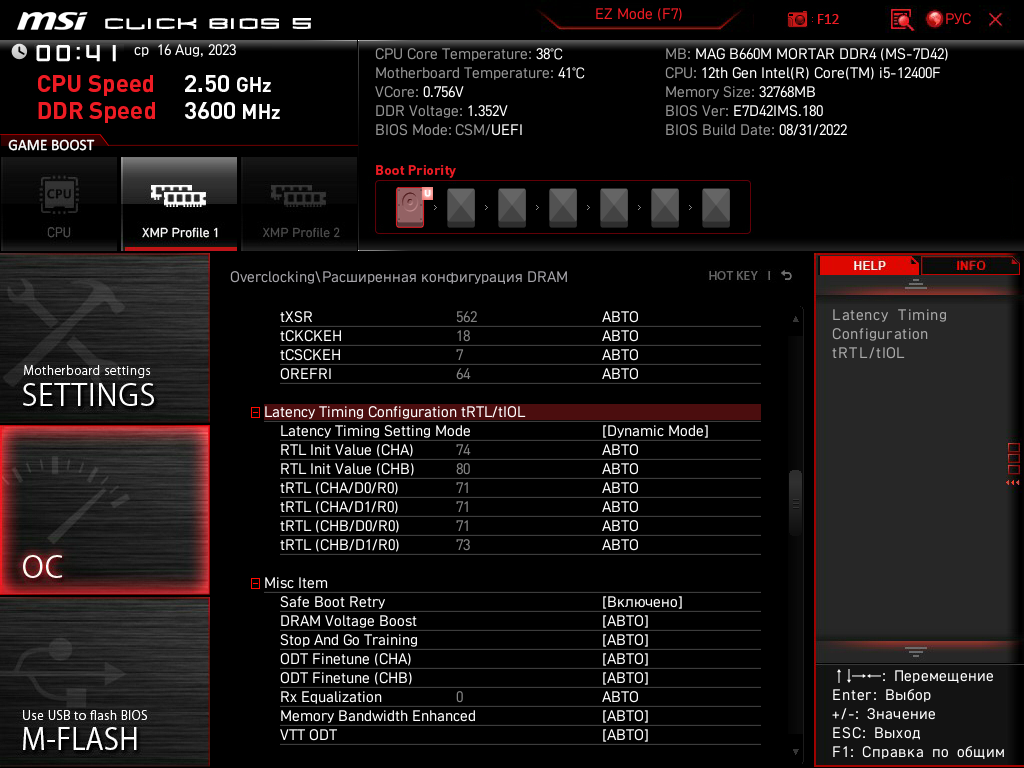Open Latency Timing Setting Mode Dynamic Mode option
1024x768 pixels.
click(x=655, y=431)
